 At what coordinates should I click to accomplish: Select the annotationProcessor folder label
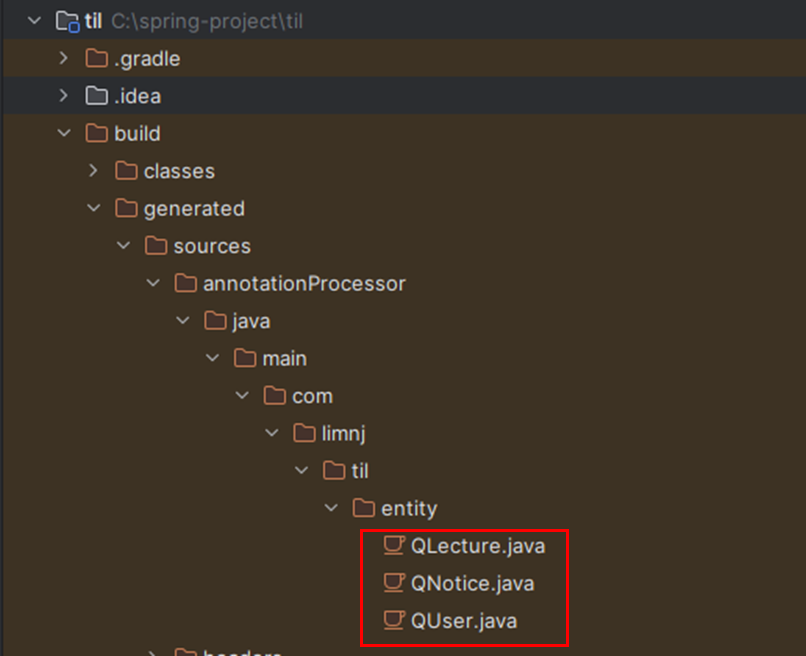(x=304, y=284)
